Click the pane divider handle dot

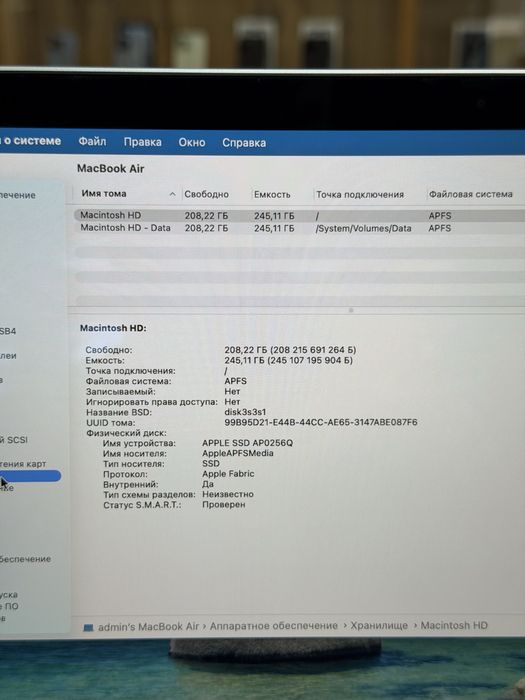click(x=351, y=309)
